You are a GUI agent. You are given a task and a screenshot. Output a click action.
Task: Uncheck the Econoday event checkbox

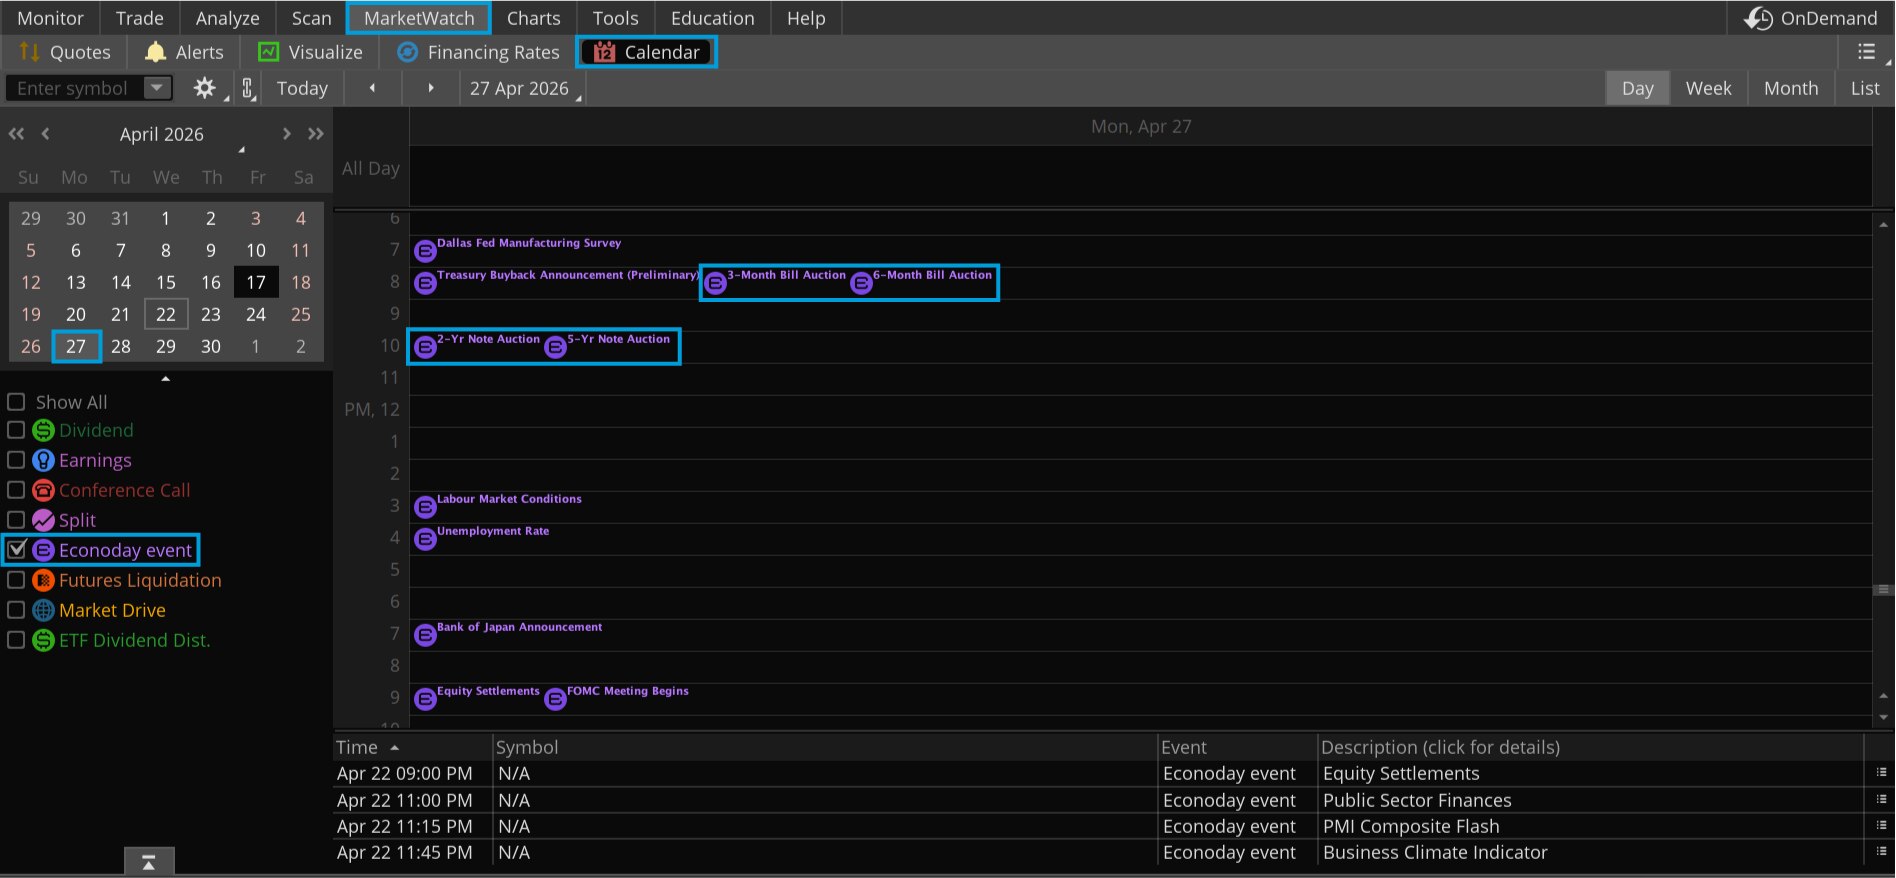pyautogui.click(x=16, y=549)
